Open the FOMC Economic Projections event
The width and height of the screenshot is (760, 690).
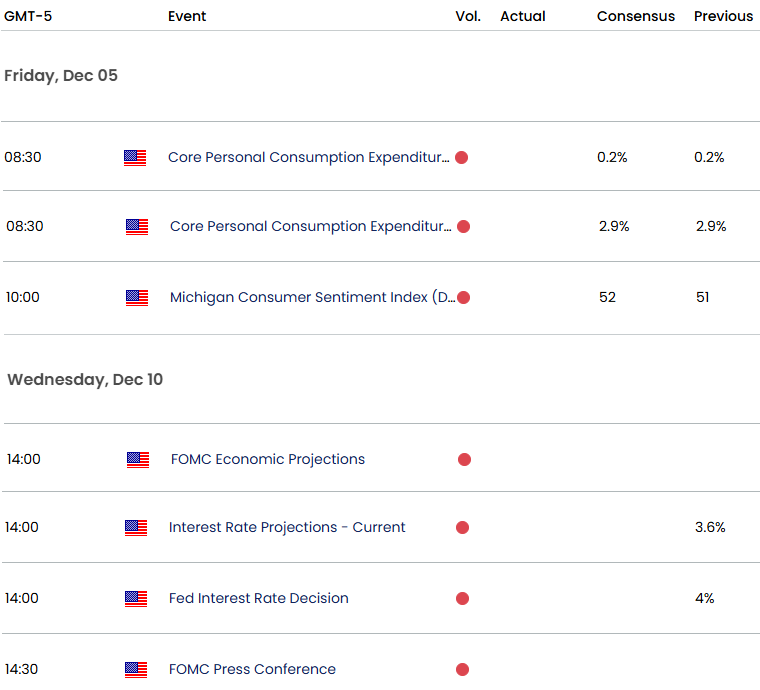tap(267, 460)
